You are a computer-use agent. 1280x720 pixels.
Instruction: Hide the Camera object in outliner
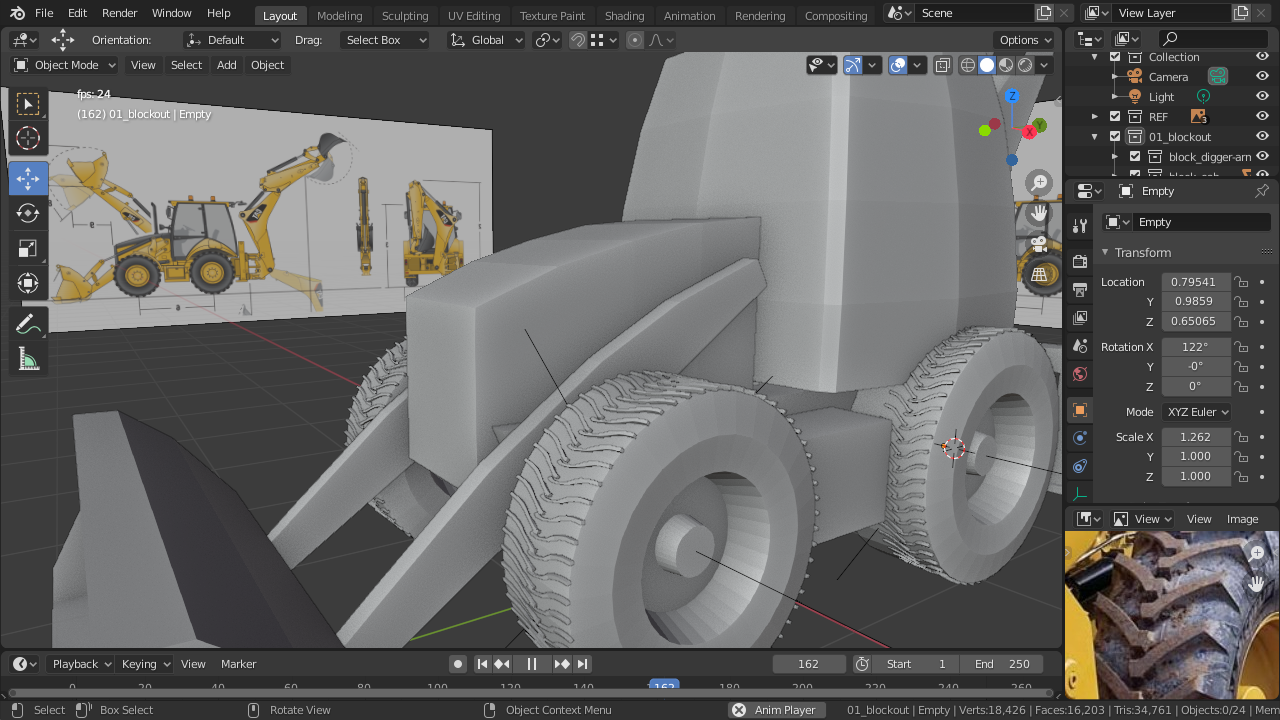pos(1262,77)
